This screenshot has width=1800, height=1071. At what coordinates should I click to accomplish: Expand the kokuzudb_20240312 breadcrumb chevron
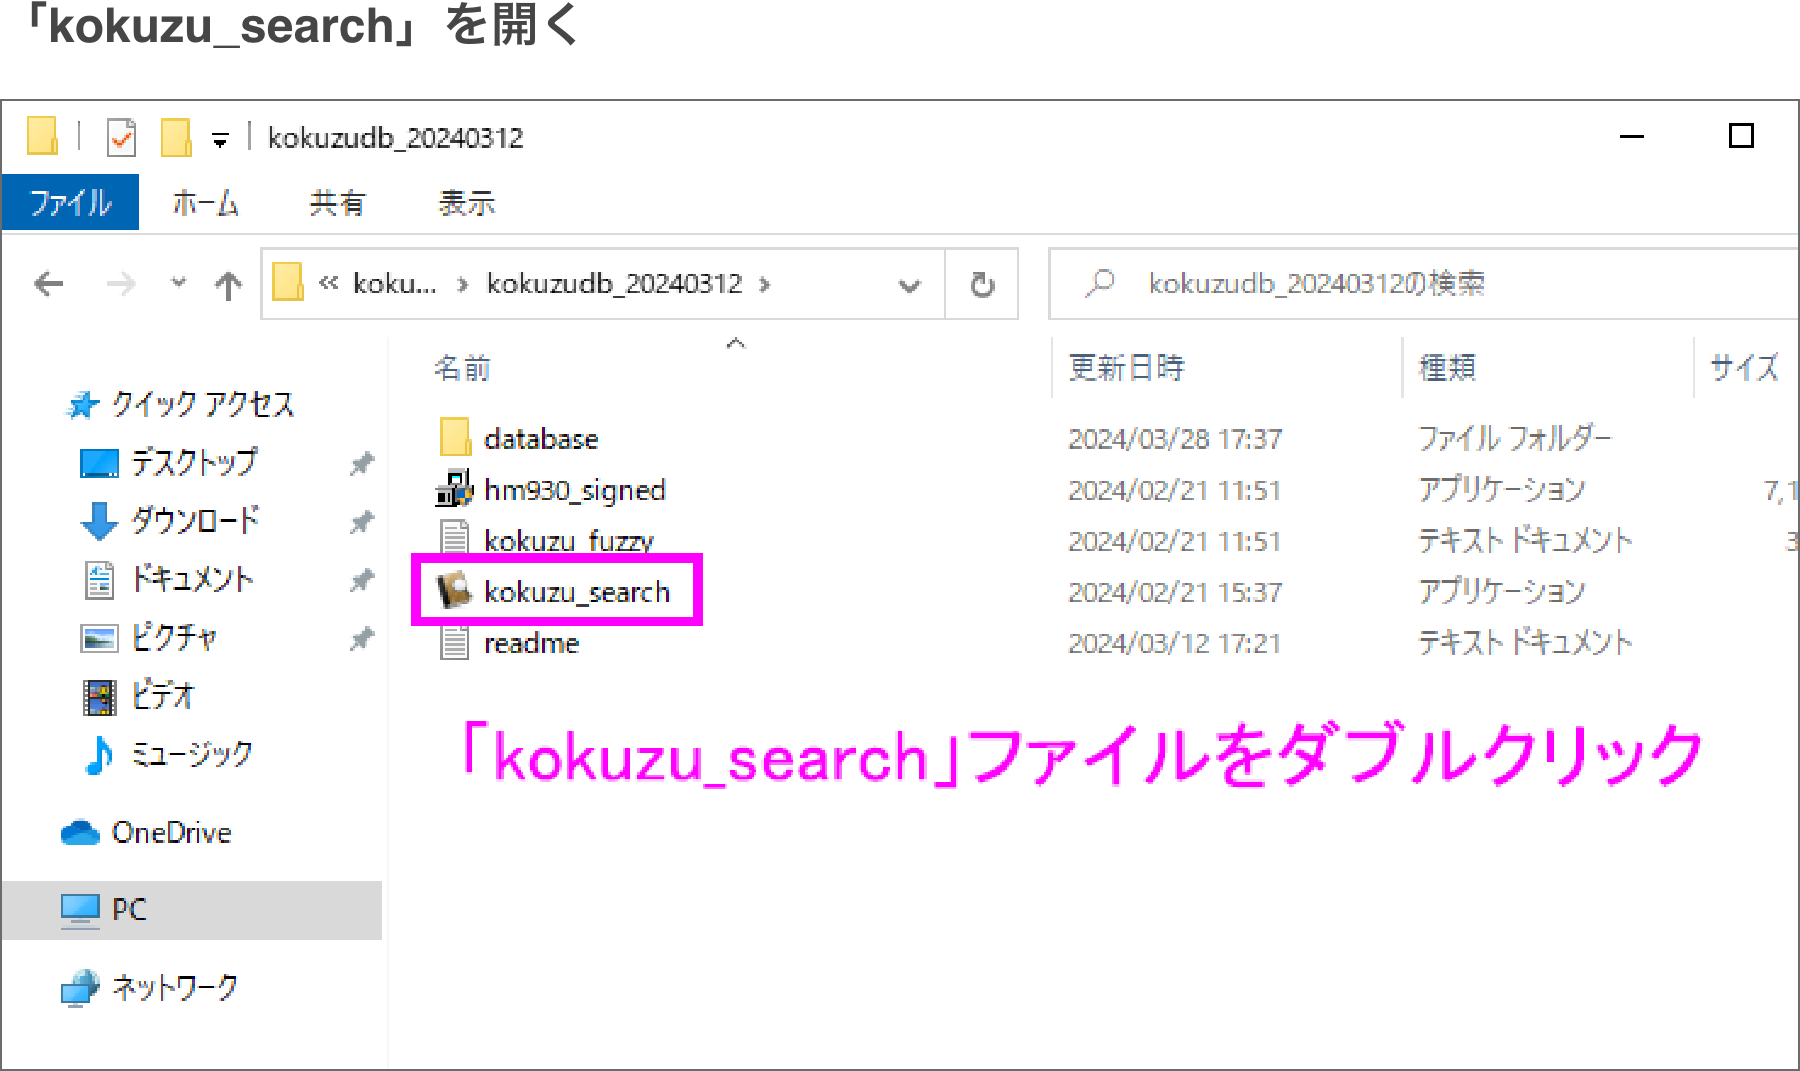765,284
